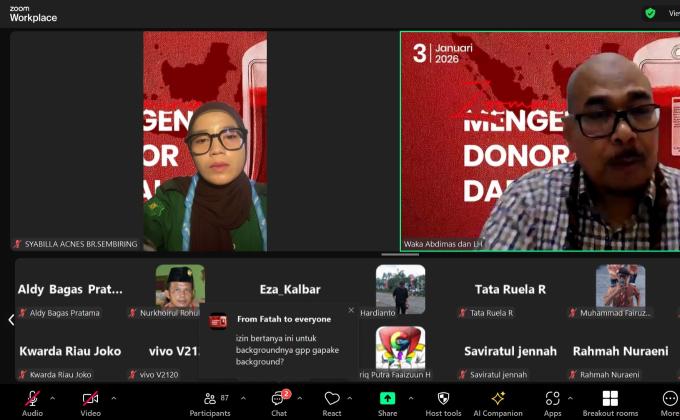680x420 pixels.
Task: Dismiss the chat notification from Fatah
Action: tap(351, 310)
